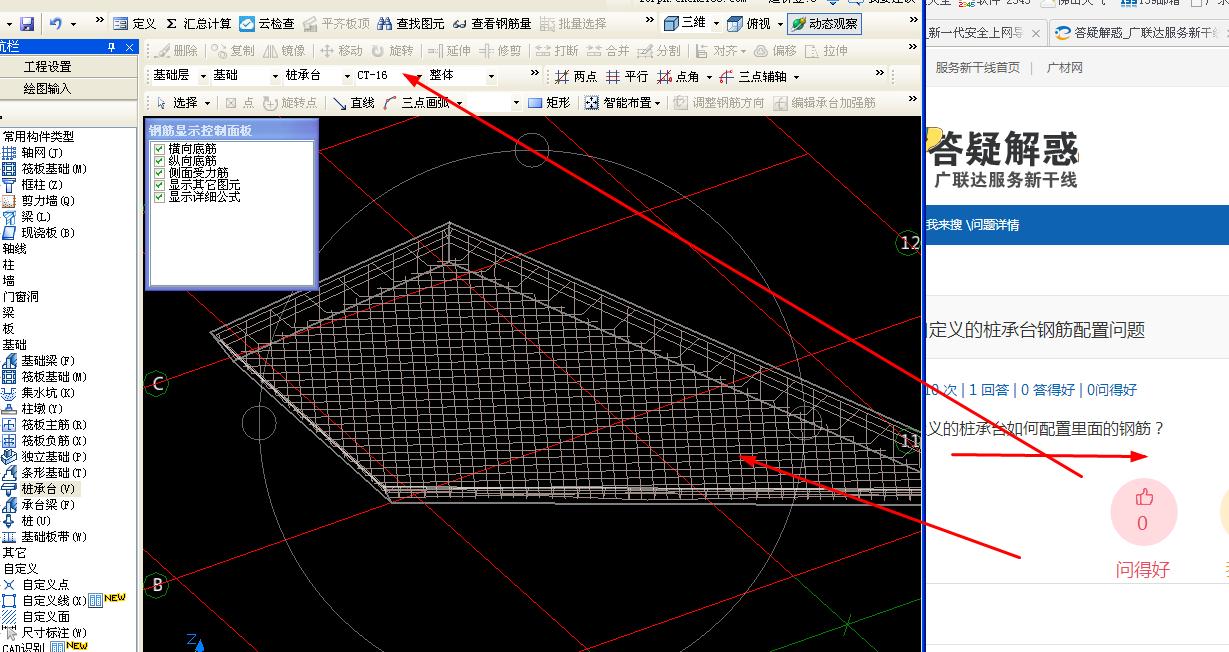Click 服务新干线首页 link in browser
1229x652 pixels.
(x=977, y=68)
